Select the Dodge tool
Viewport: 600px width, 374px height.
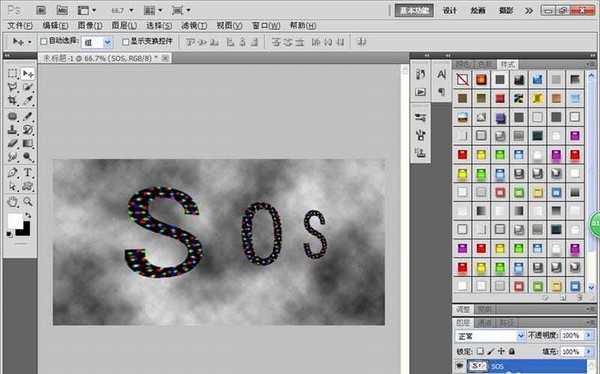(28, 157)
